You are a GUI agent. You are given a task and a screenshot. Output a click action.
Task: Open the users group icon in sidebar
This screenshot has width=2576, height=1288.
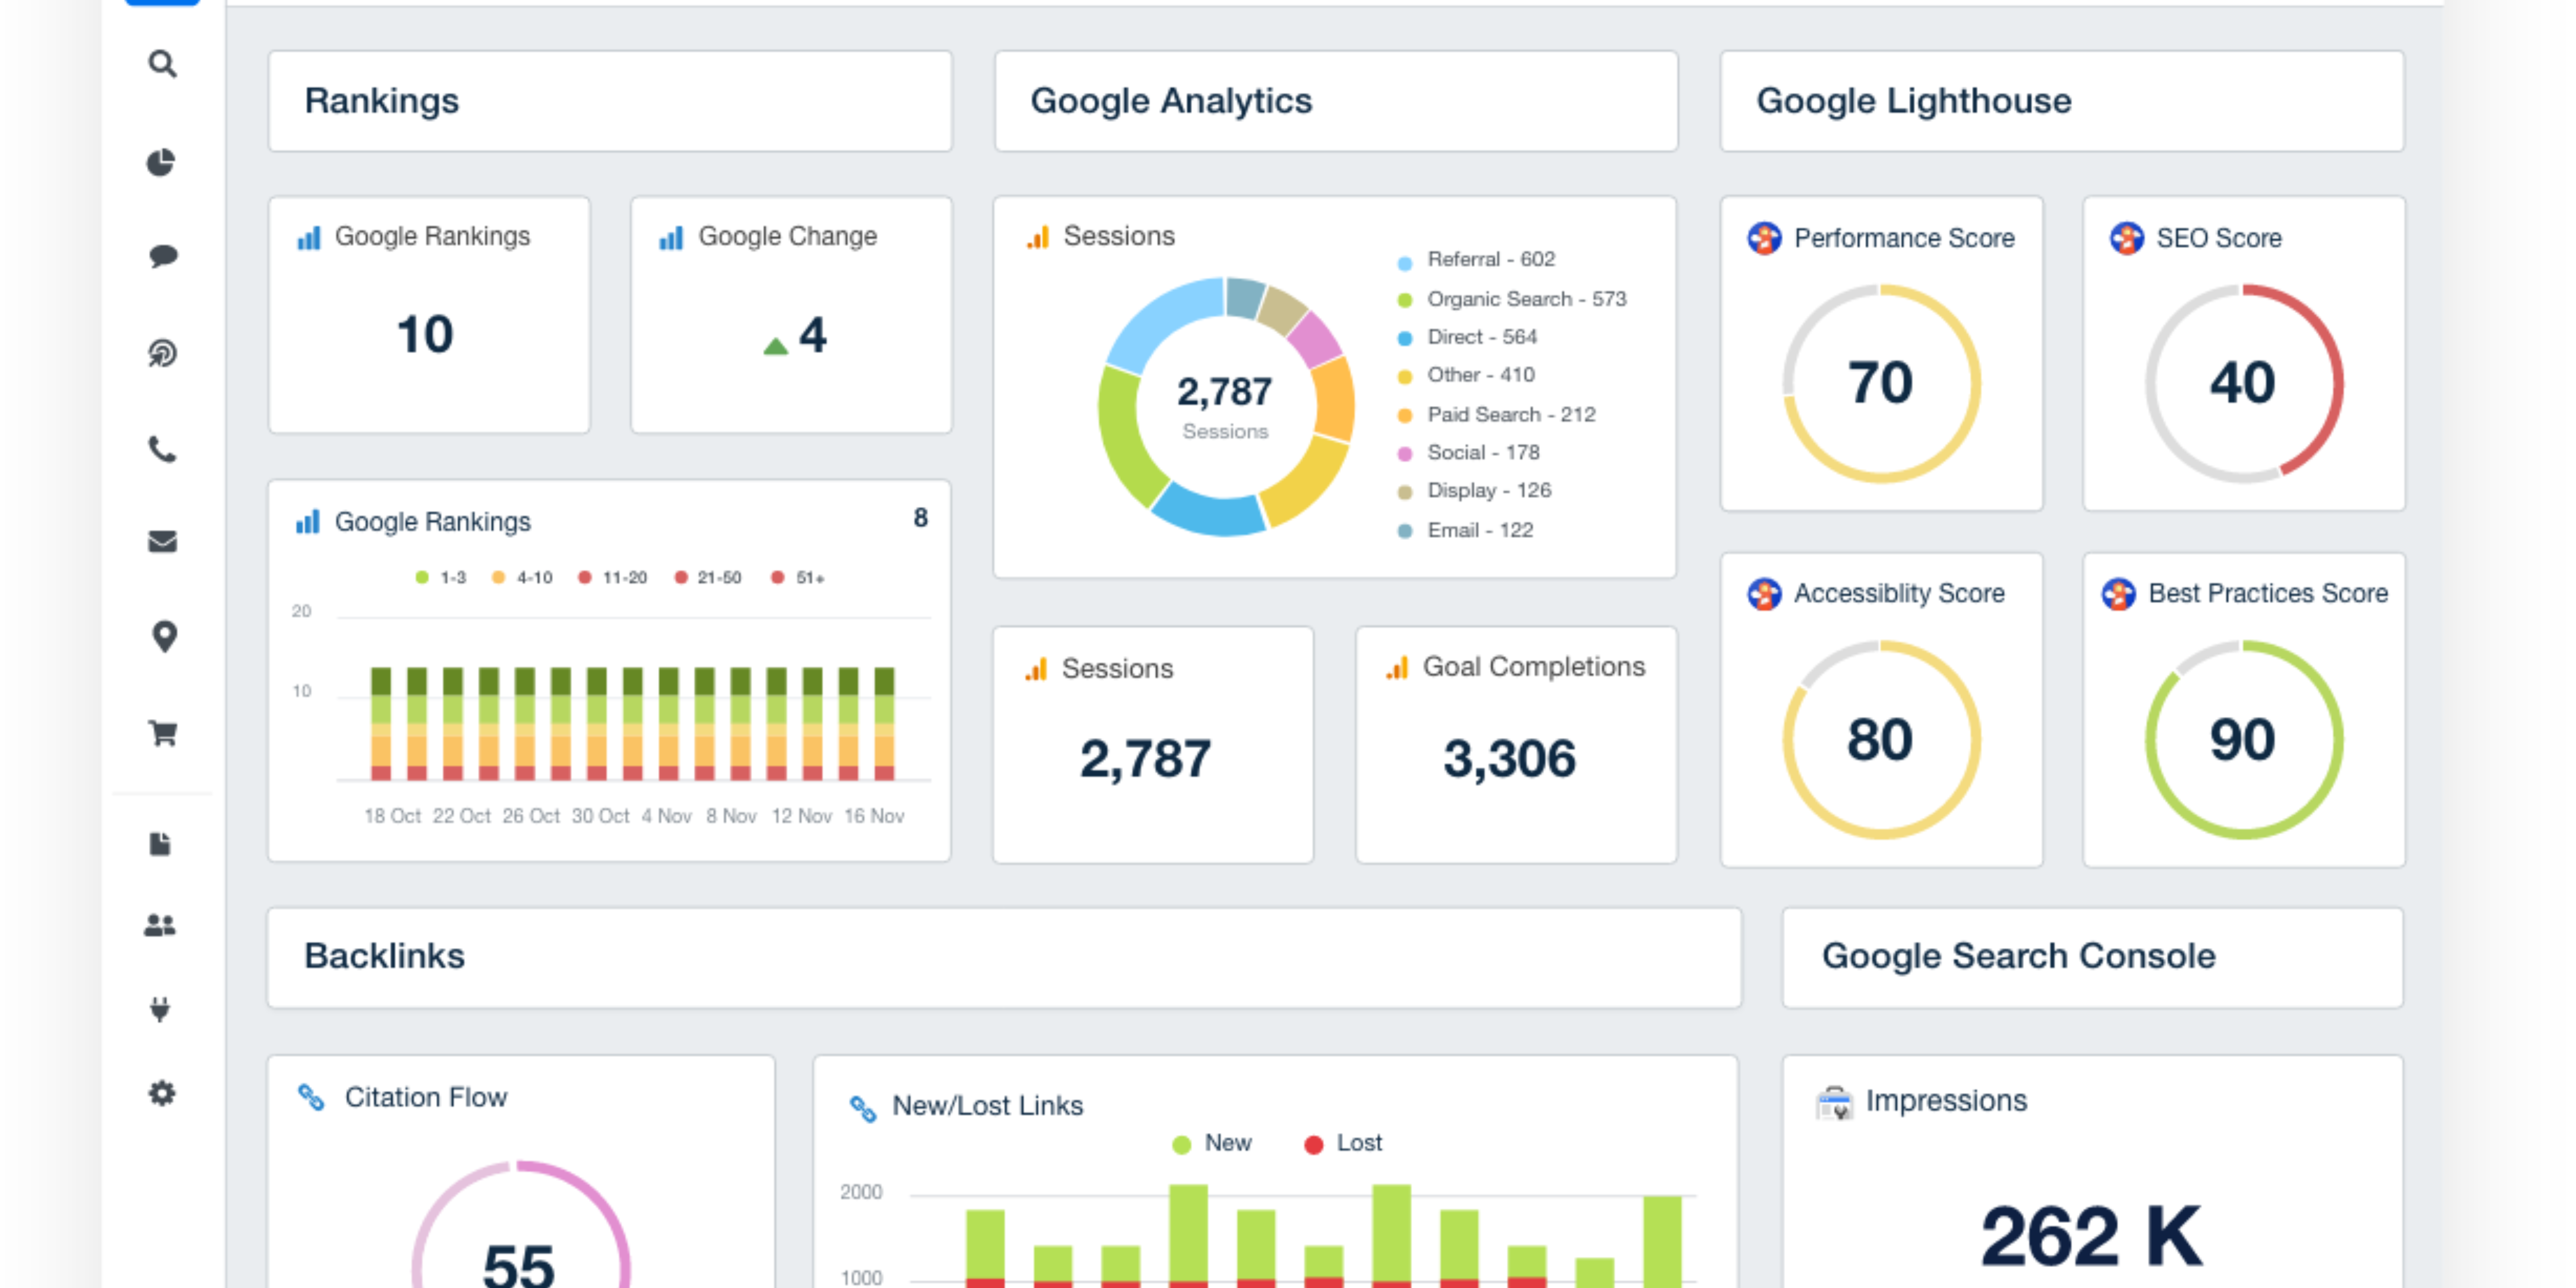pos(160,925)
